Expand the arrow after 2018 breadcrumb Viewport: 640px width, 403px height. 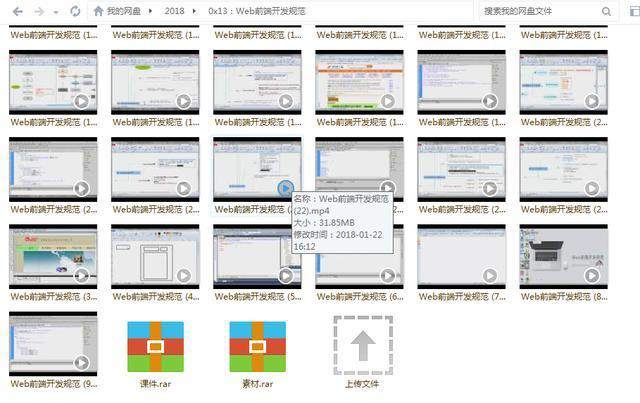(194, 11)
